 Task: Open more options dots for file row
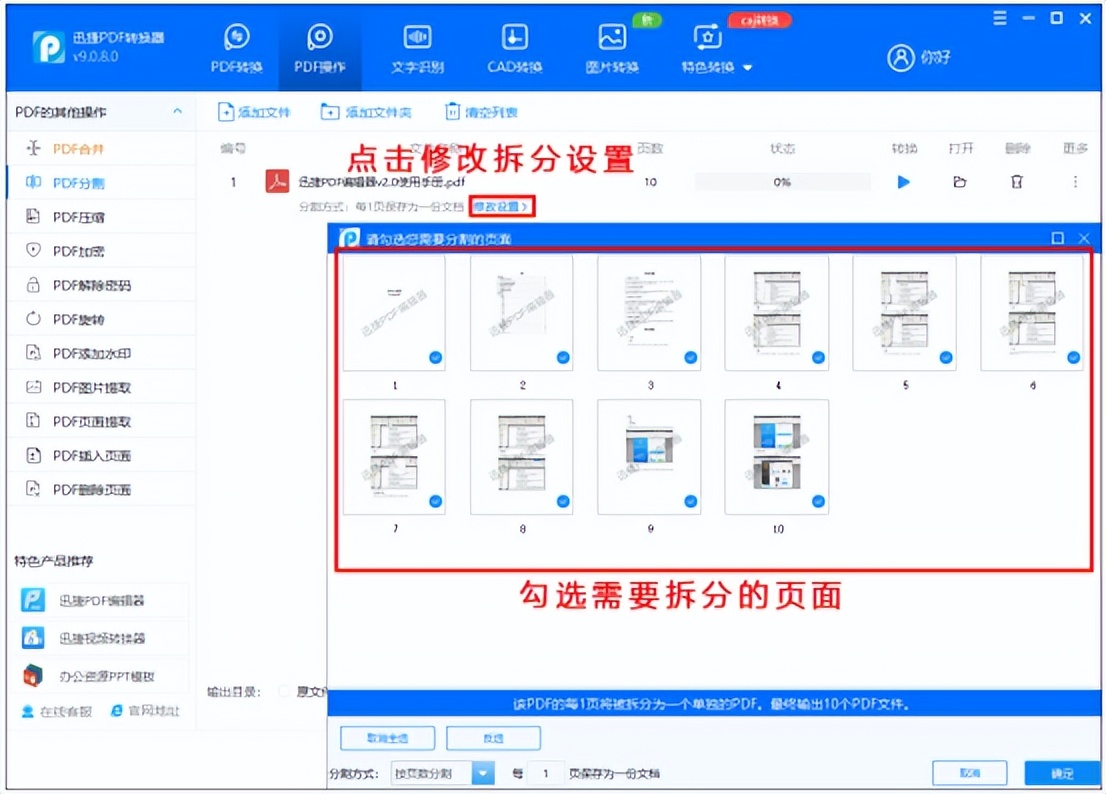pyautogui.click(x=1075, y=182)
